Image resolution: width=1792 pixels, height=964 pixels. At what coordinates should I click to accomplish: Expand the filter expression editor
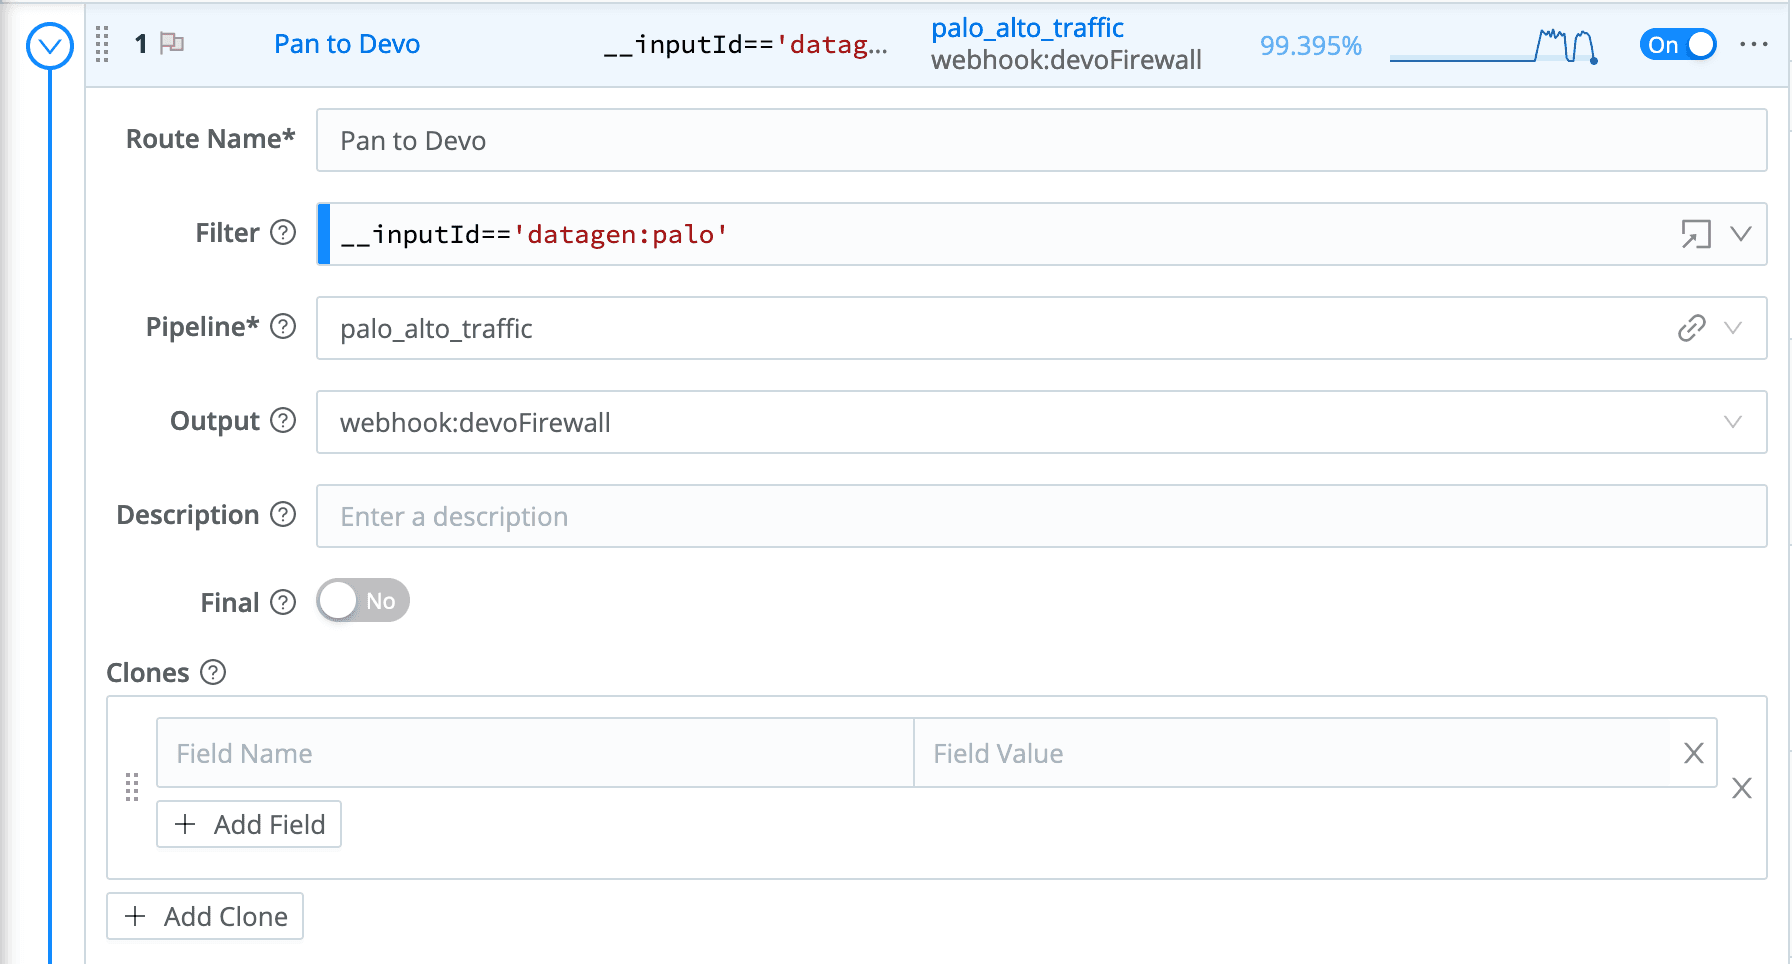pyautogui.click(x=1695, y=234)
